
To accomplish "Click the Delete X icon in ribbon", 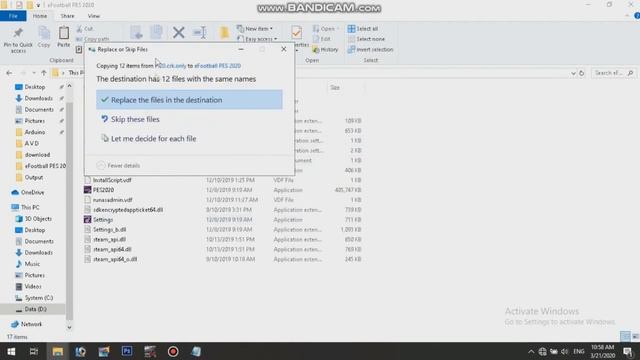I will tap(178, 32).
